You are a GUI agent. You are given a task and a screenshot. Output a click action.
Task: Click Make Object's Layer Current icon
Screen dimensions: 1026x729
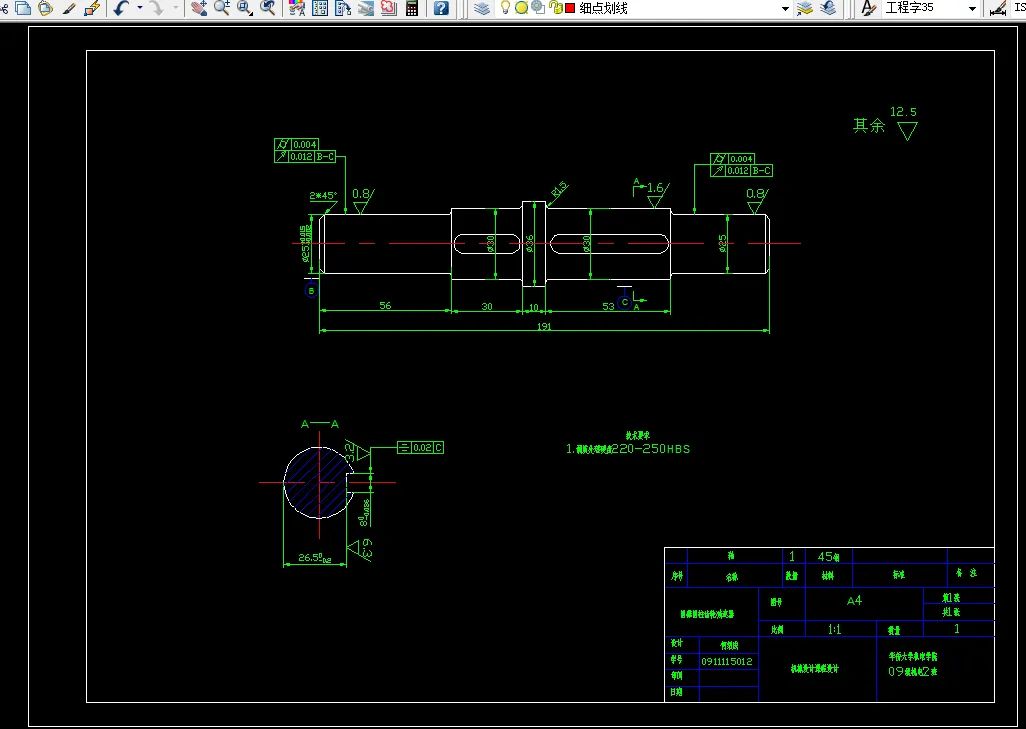tap(805, 8)
